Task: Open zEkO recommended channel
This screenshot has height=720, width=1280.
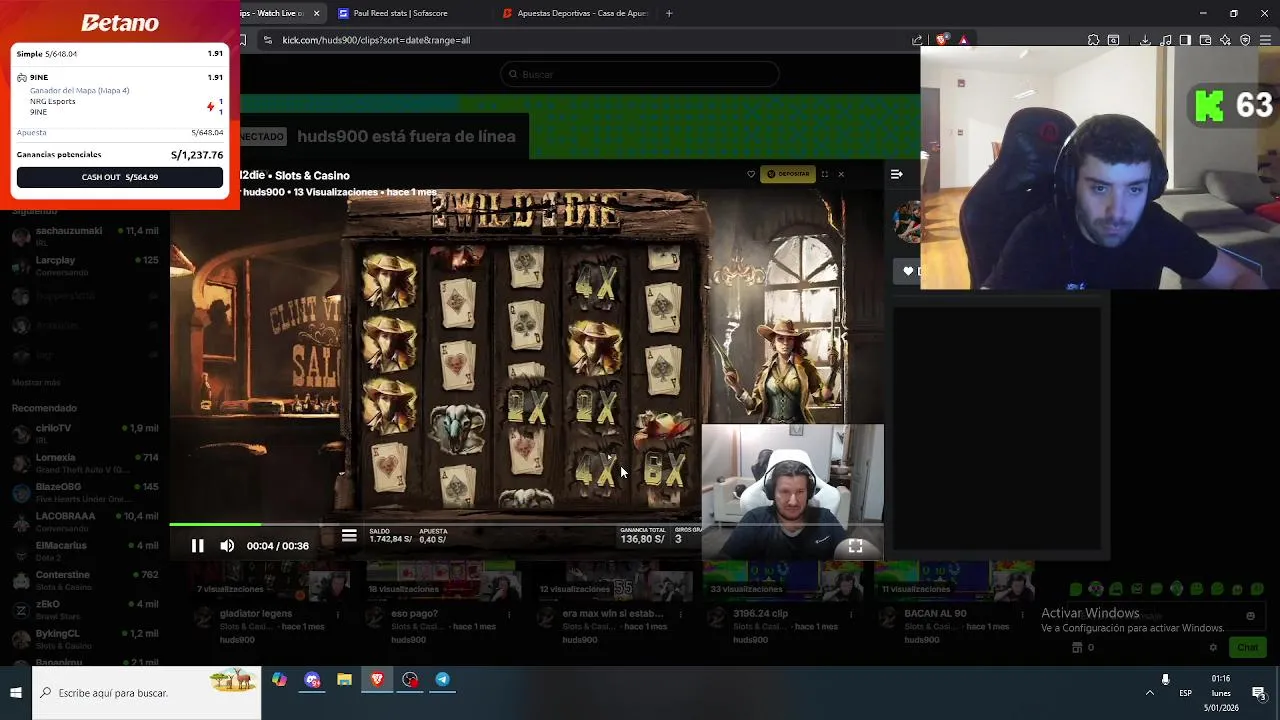Action: 85,609
